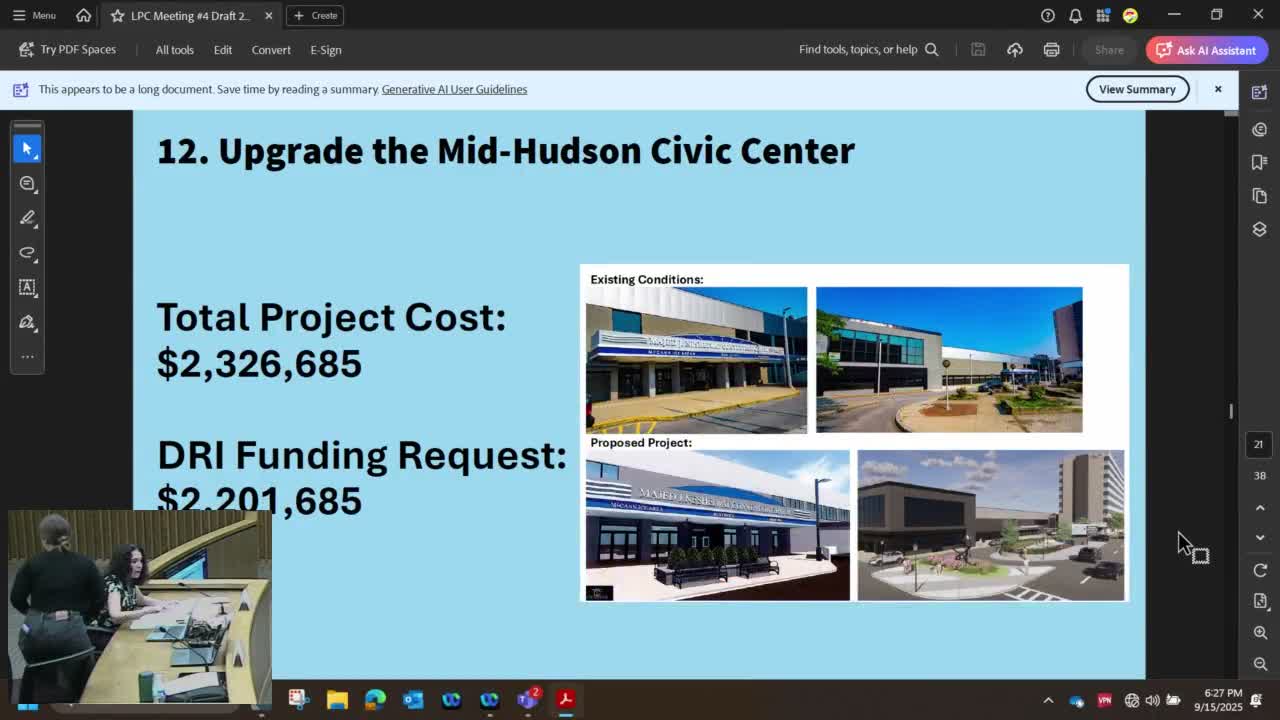Open the All tools menu
Image resolution: width=1280 pixels, height=720 pixels.
[x=174, y=50]
